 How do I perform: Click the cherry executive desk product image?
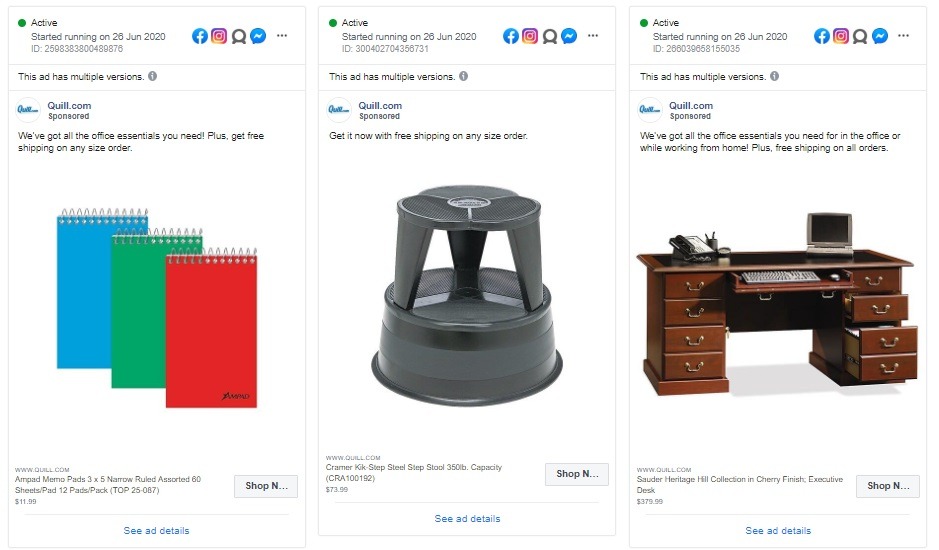[x=777, y=304]
